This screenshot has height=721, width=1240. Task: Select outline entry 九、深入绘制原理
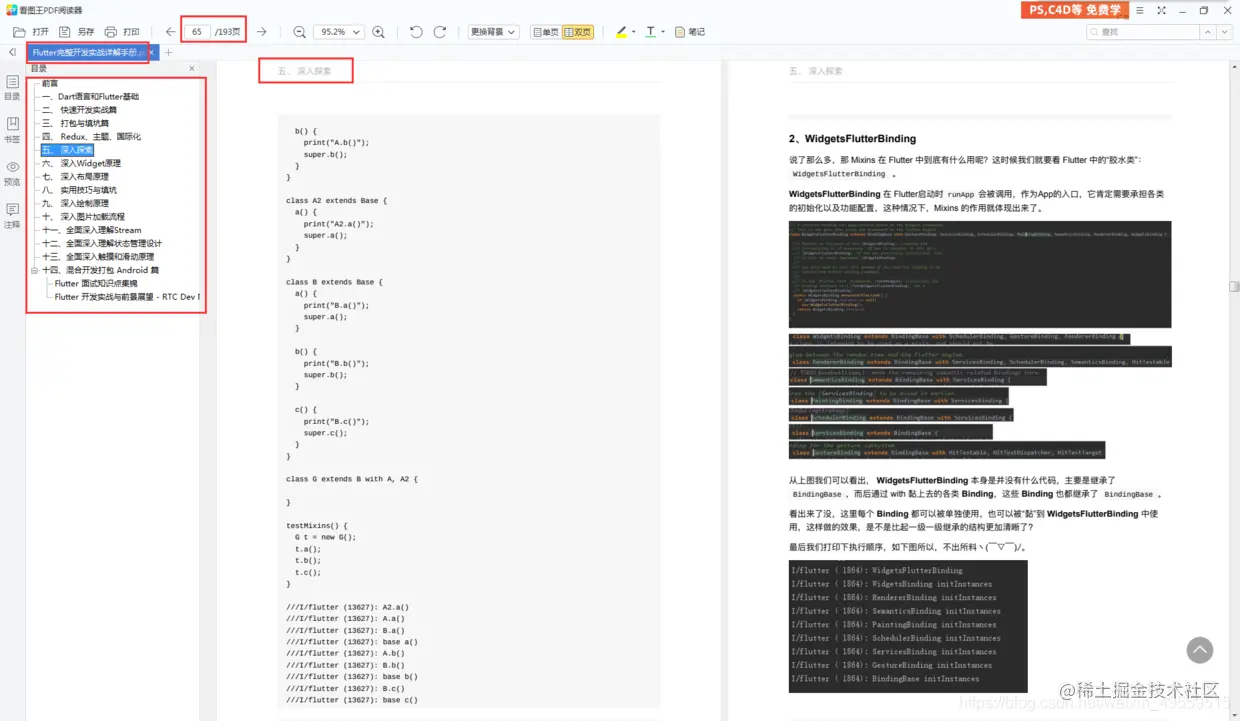pyautogui.click(x=75, y=203)
